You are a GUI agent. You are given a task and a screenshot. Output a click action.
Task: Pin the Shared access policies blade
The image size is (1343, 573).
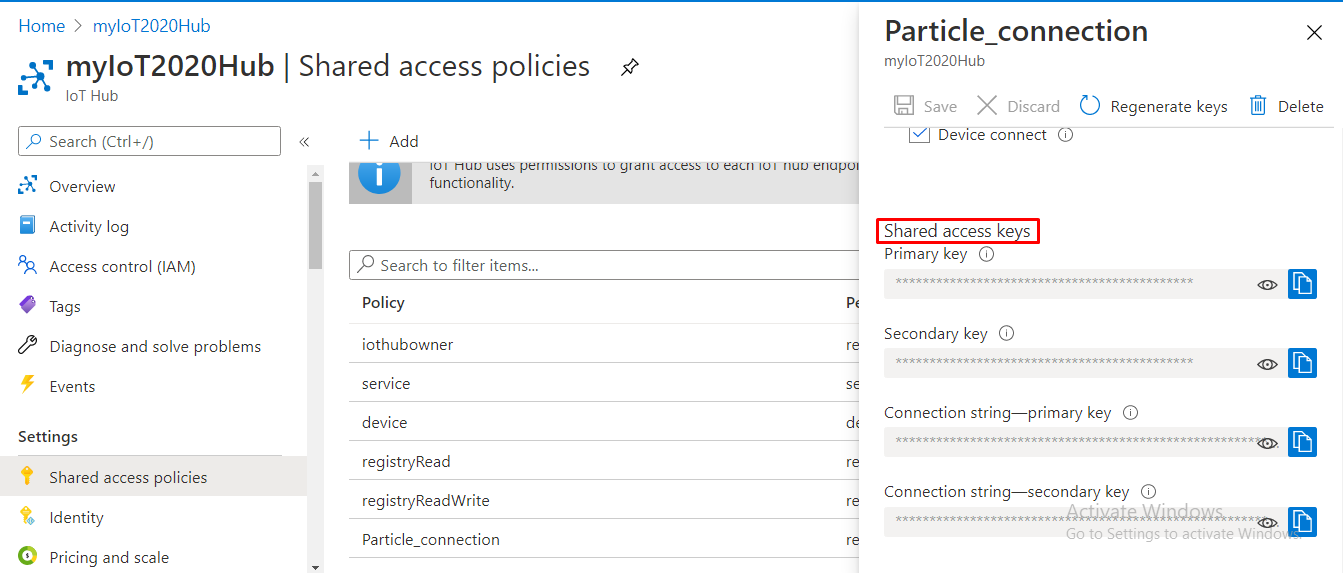[629, 68]
